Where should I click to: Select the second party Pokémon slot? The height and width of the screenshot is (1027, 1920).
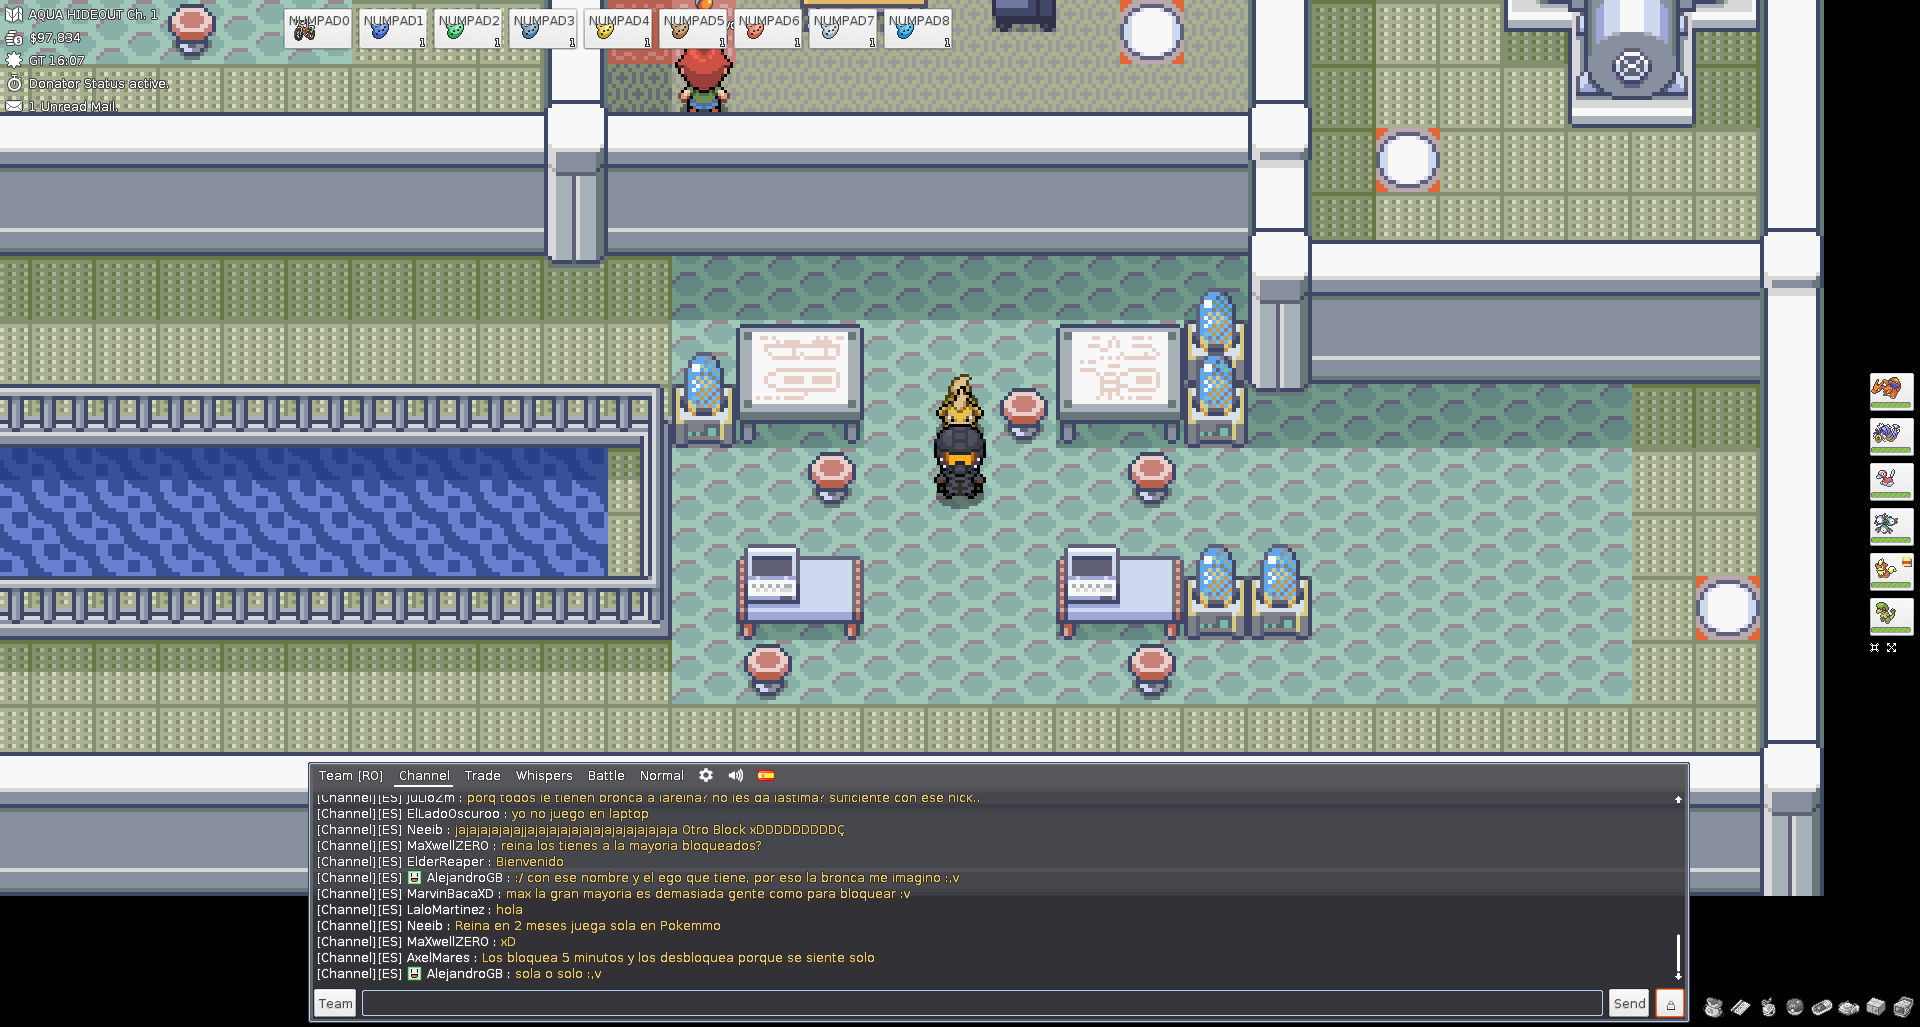click(1891, 436)
